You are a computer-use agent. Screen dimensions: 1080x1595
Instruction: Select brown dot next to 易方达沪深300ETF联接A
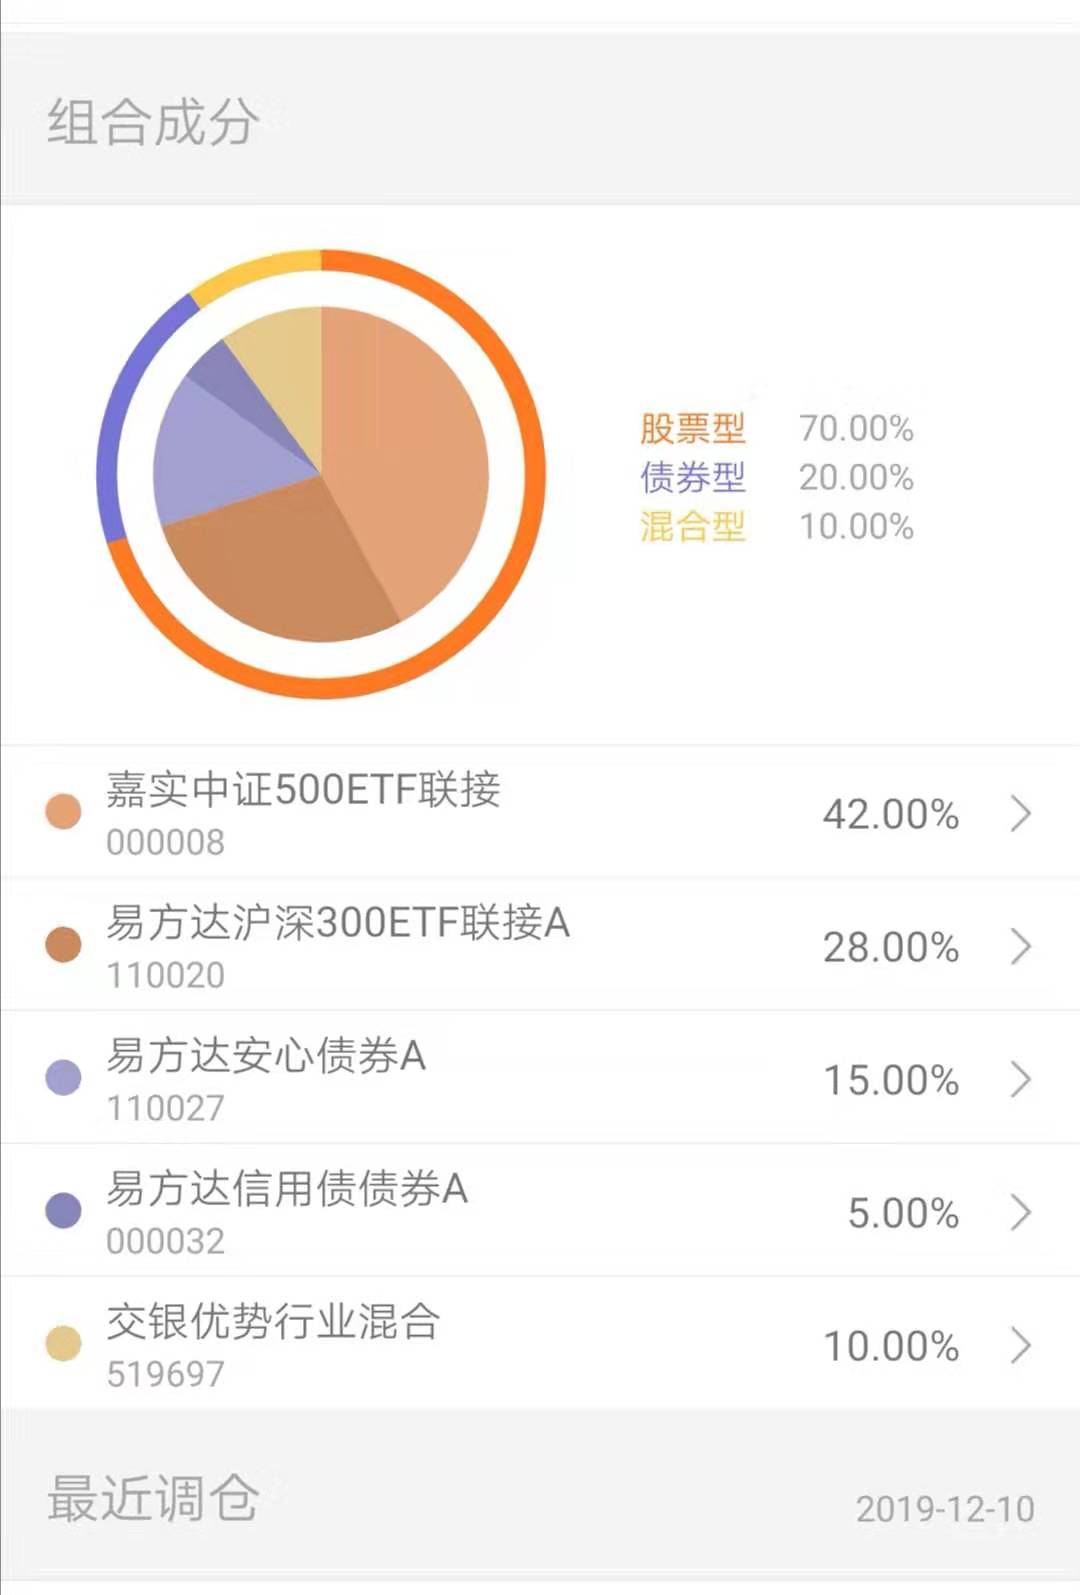coord(64,945)
